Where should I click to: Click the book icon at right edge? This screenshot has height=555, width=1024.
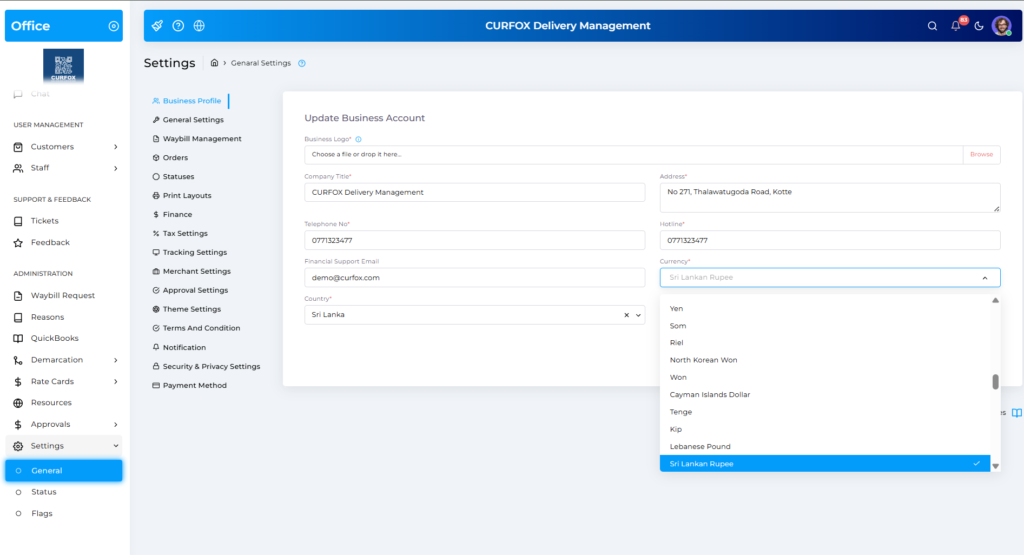[x=1017, y=413]
